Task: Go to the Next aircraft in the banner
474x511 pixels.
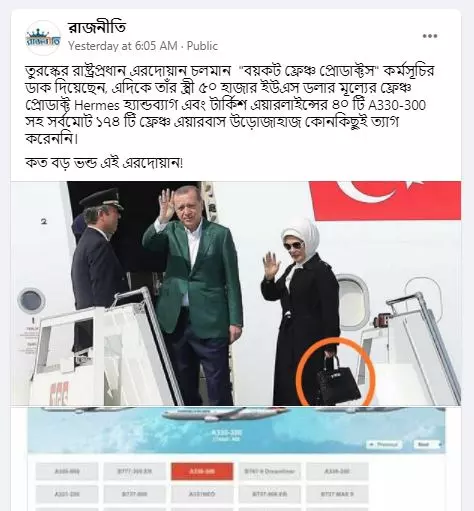Action: tap(427, 444)
